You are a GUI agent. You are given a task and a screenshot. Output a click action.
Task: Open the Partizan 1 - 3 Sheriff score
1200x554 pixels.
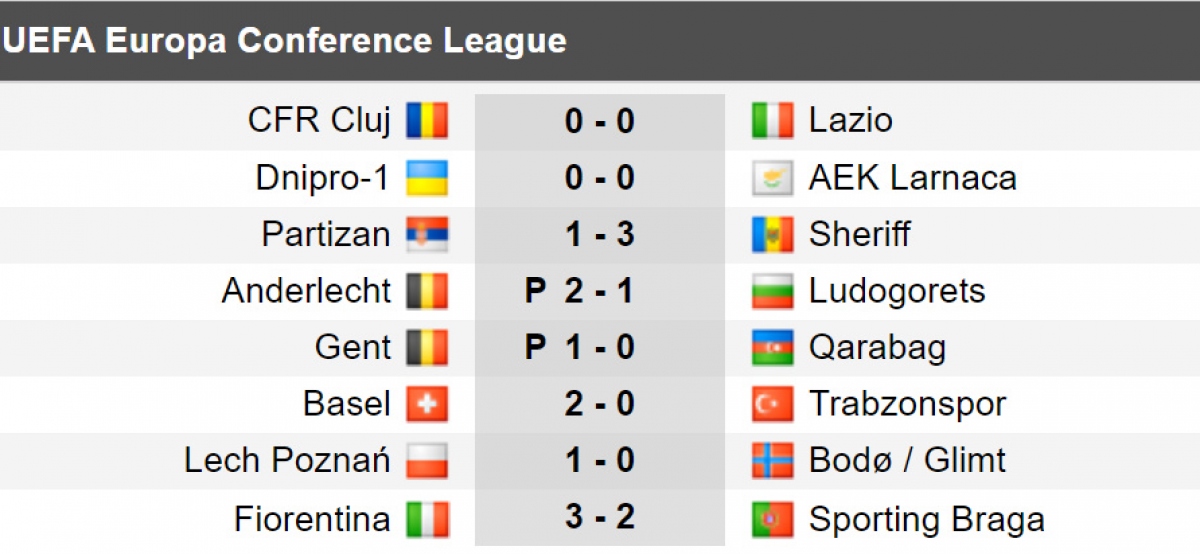(x=599, y=235)
